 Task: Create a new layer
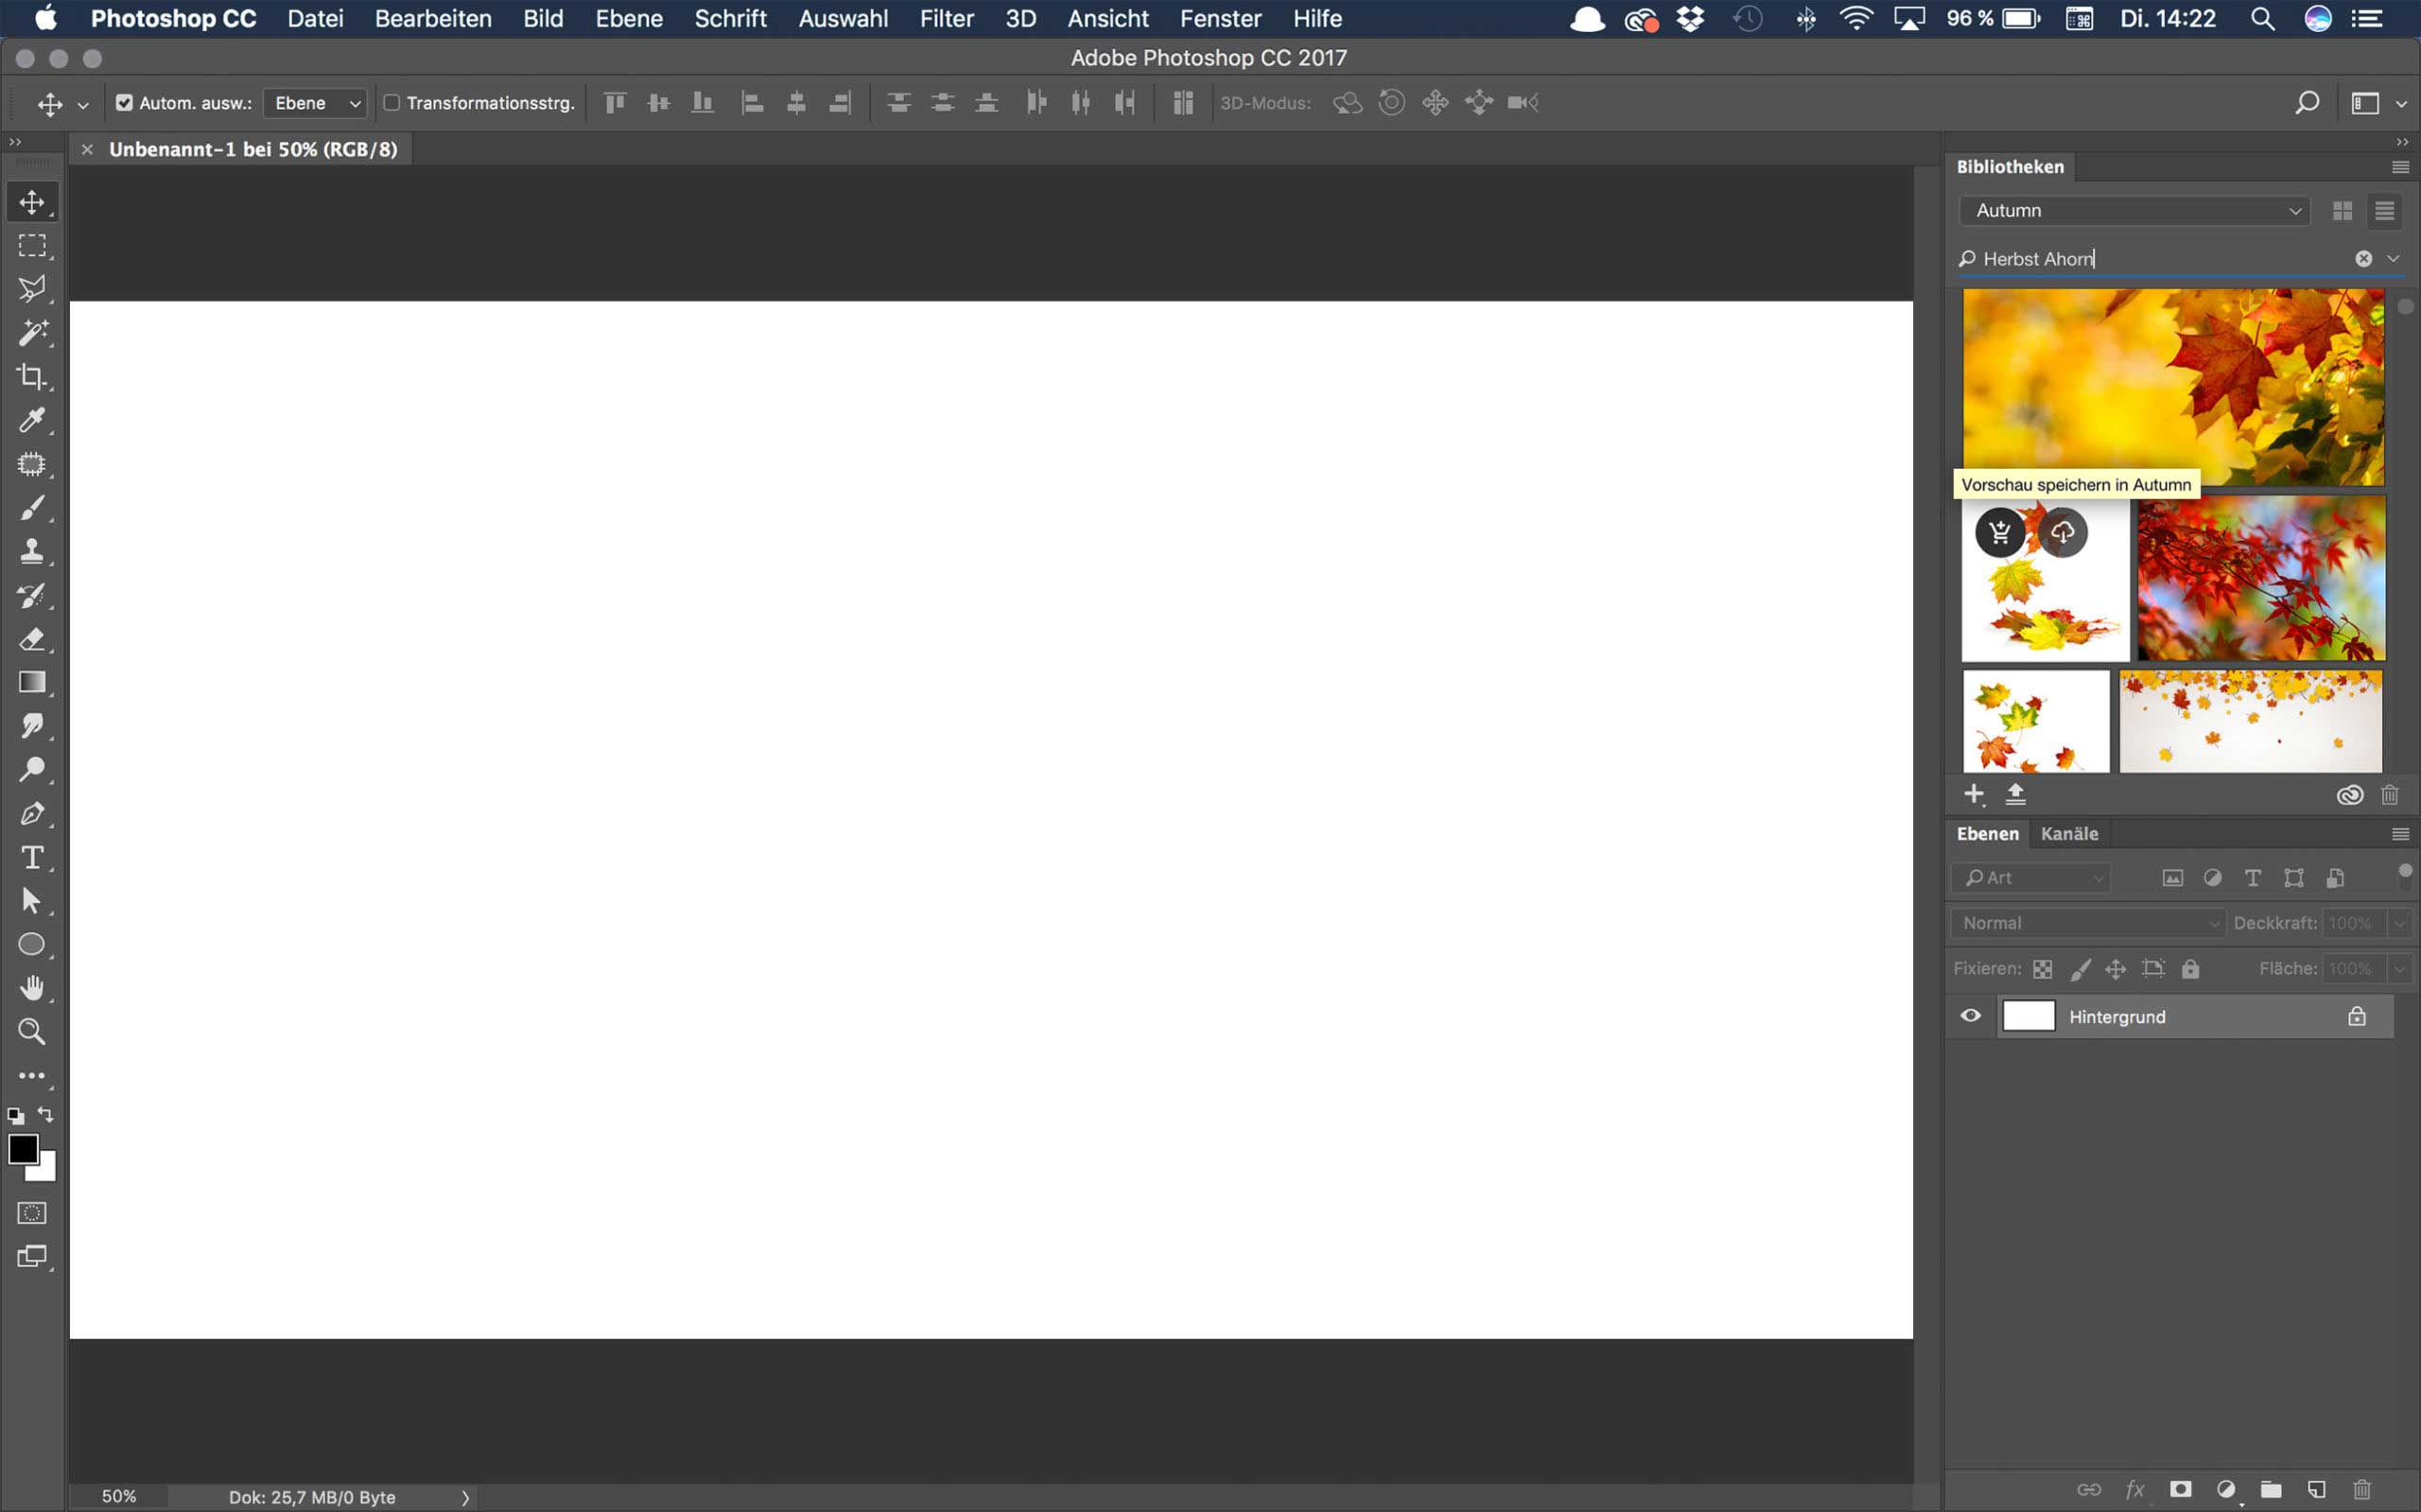coord(2316,1489)
